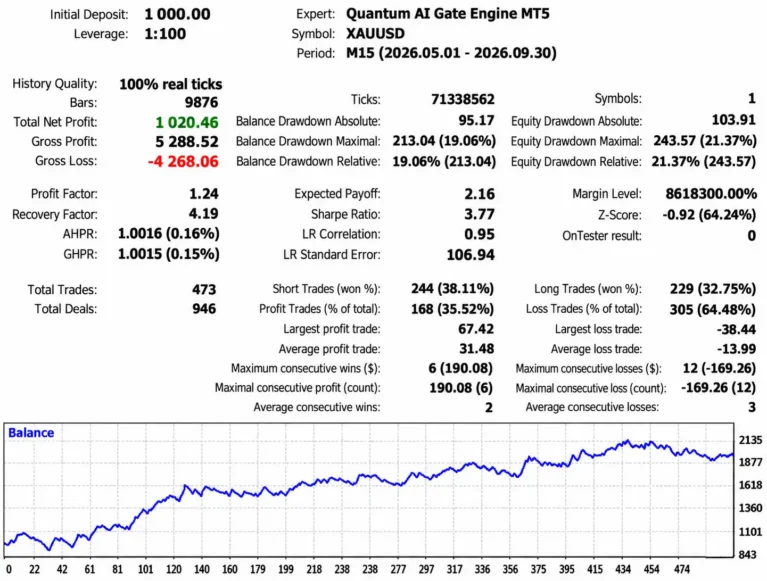This screenshot has width=767, height=581.
Task: Click the average profit trade value 31.48
Action: [476, 349]
